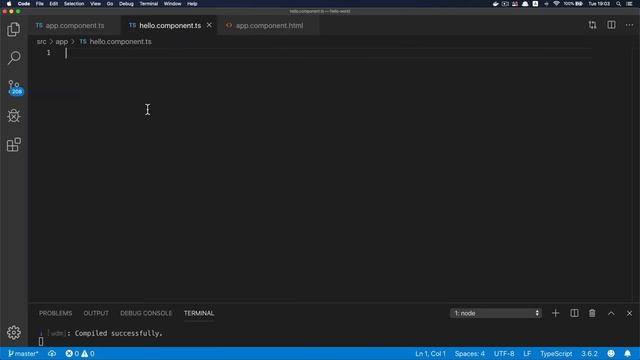Open the DEBUG CONSOLE panel tab
This screenshot has width=640, height=360.
click(146, 313)
